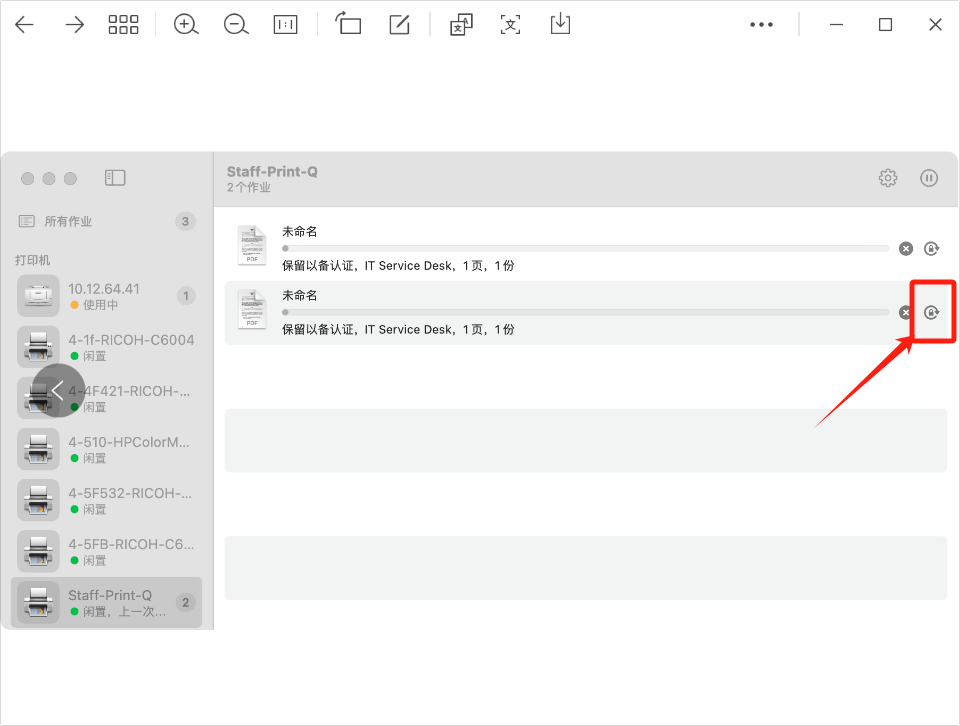This screenshot has height=726, width=960.
Task: Zoom in with the magnifier plus icon
Action: tap(186, 25)
